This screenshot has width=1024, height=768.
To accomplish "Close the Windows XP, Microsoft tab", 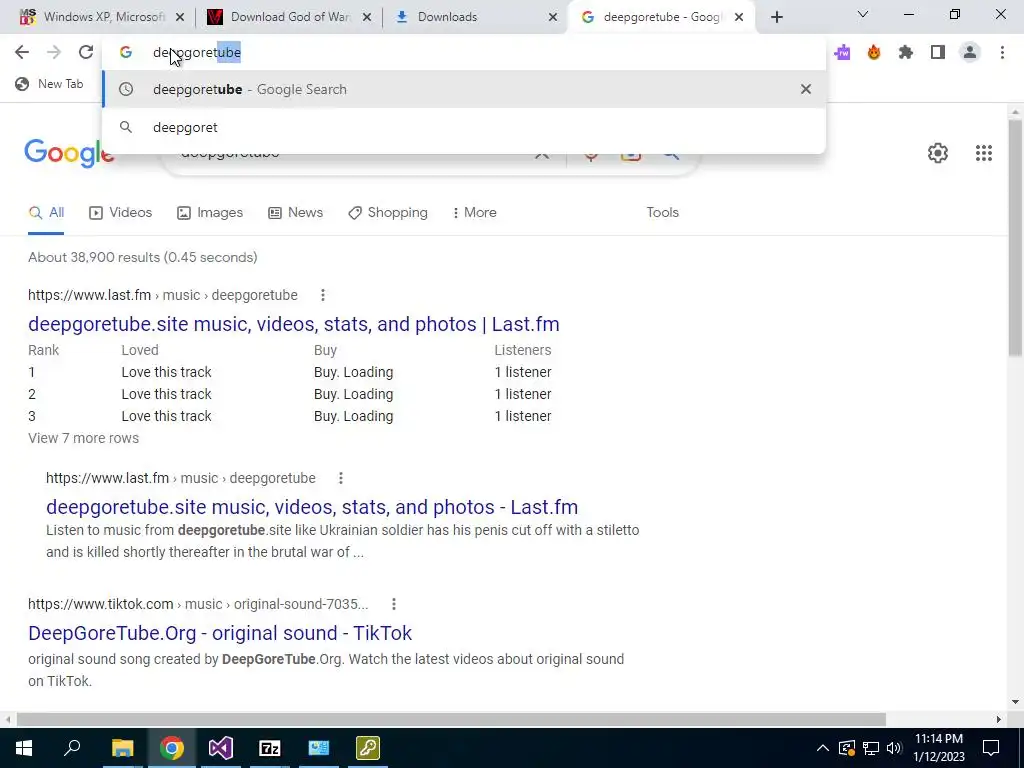I will 180,17.
